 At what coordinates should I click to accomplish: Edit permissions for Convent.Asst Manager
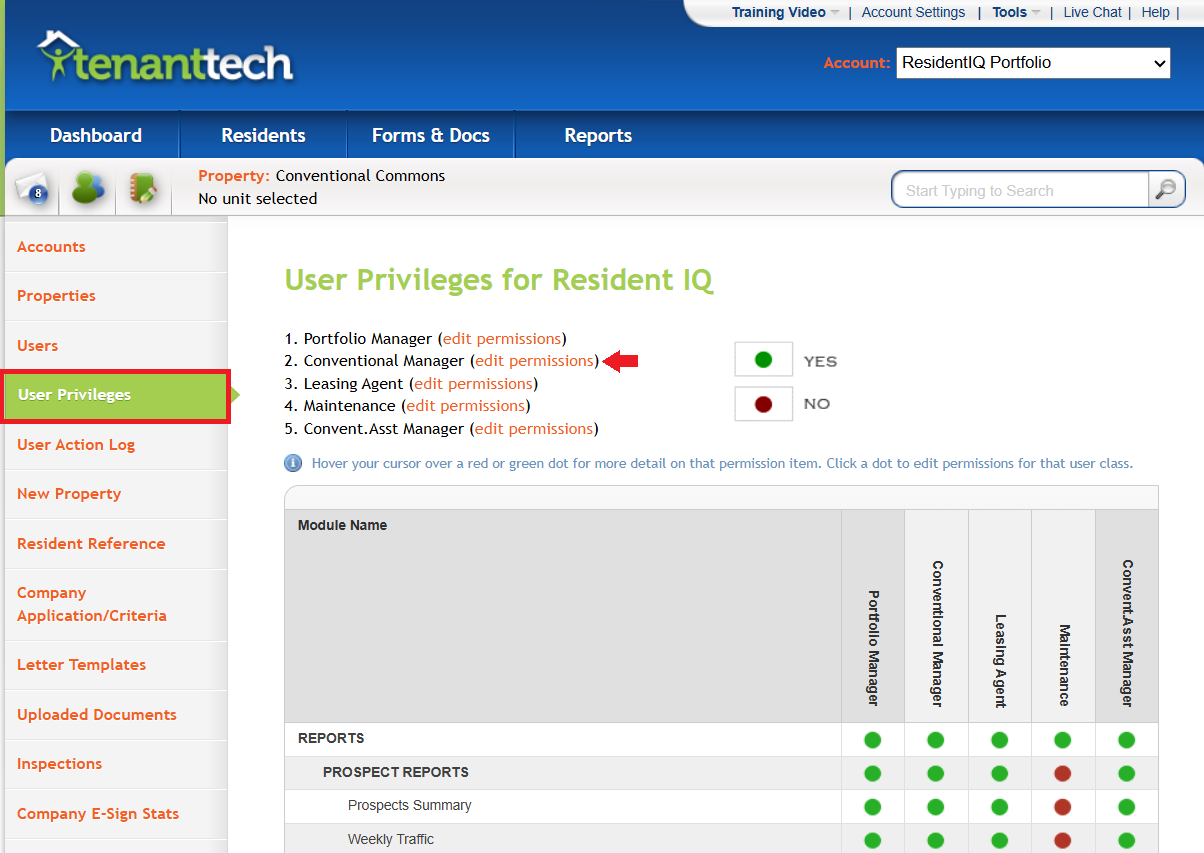click(534, 429)
